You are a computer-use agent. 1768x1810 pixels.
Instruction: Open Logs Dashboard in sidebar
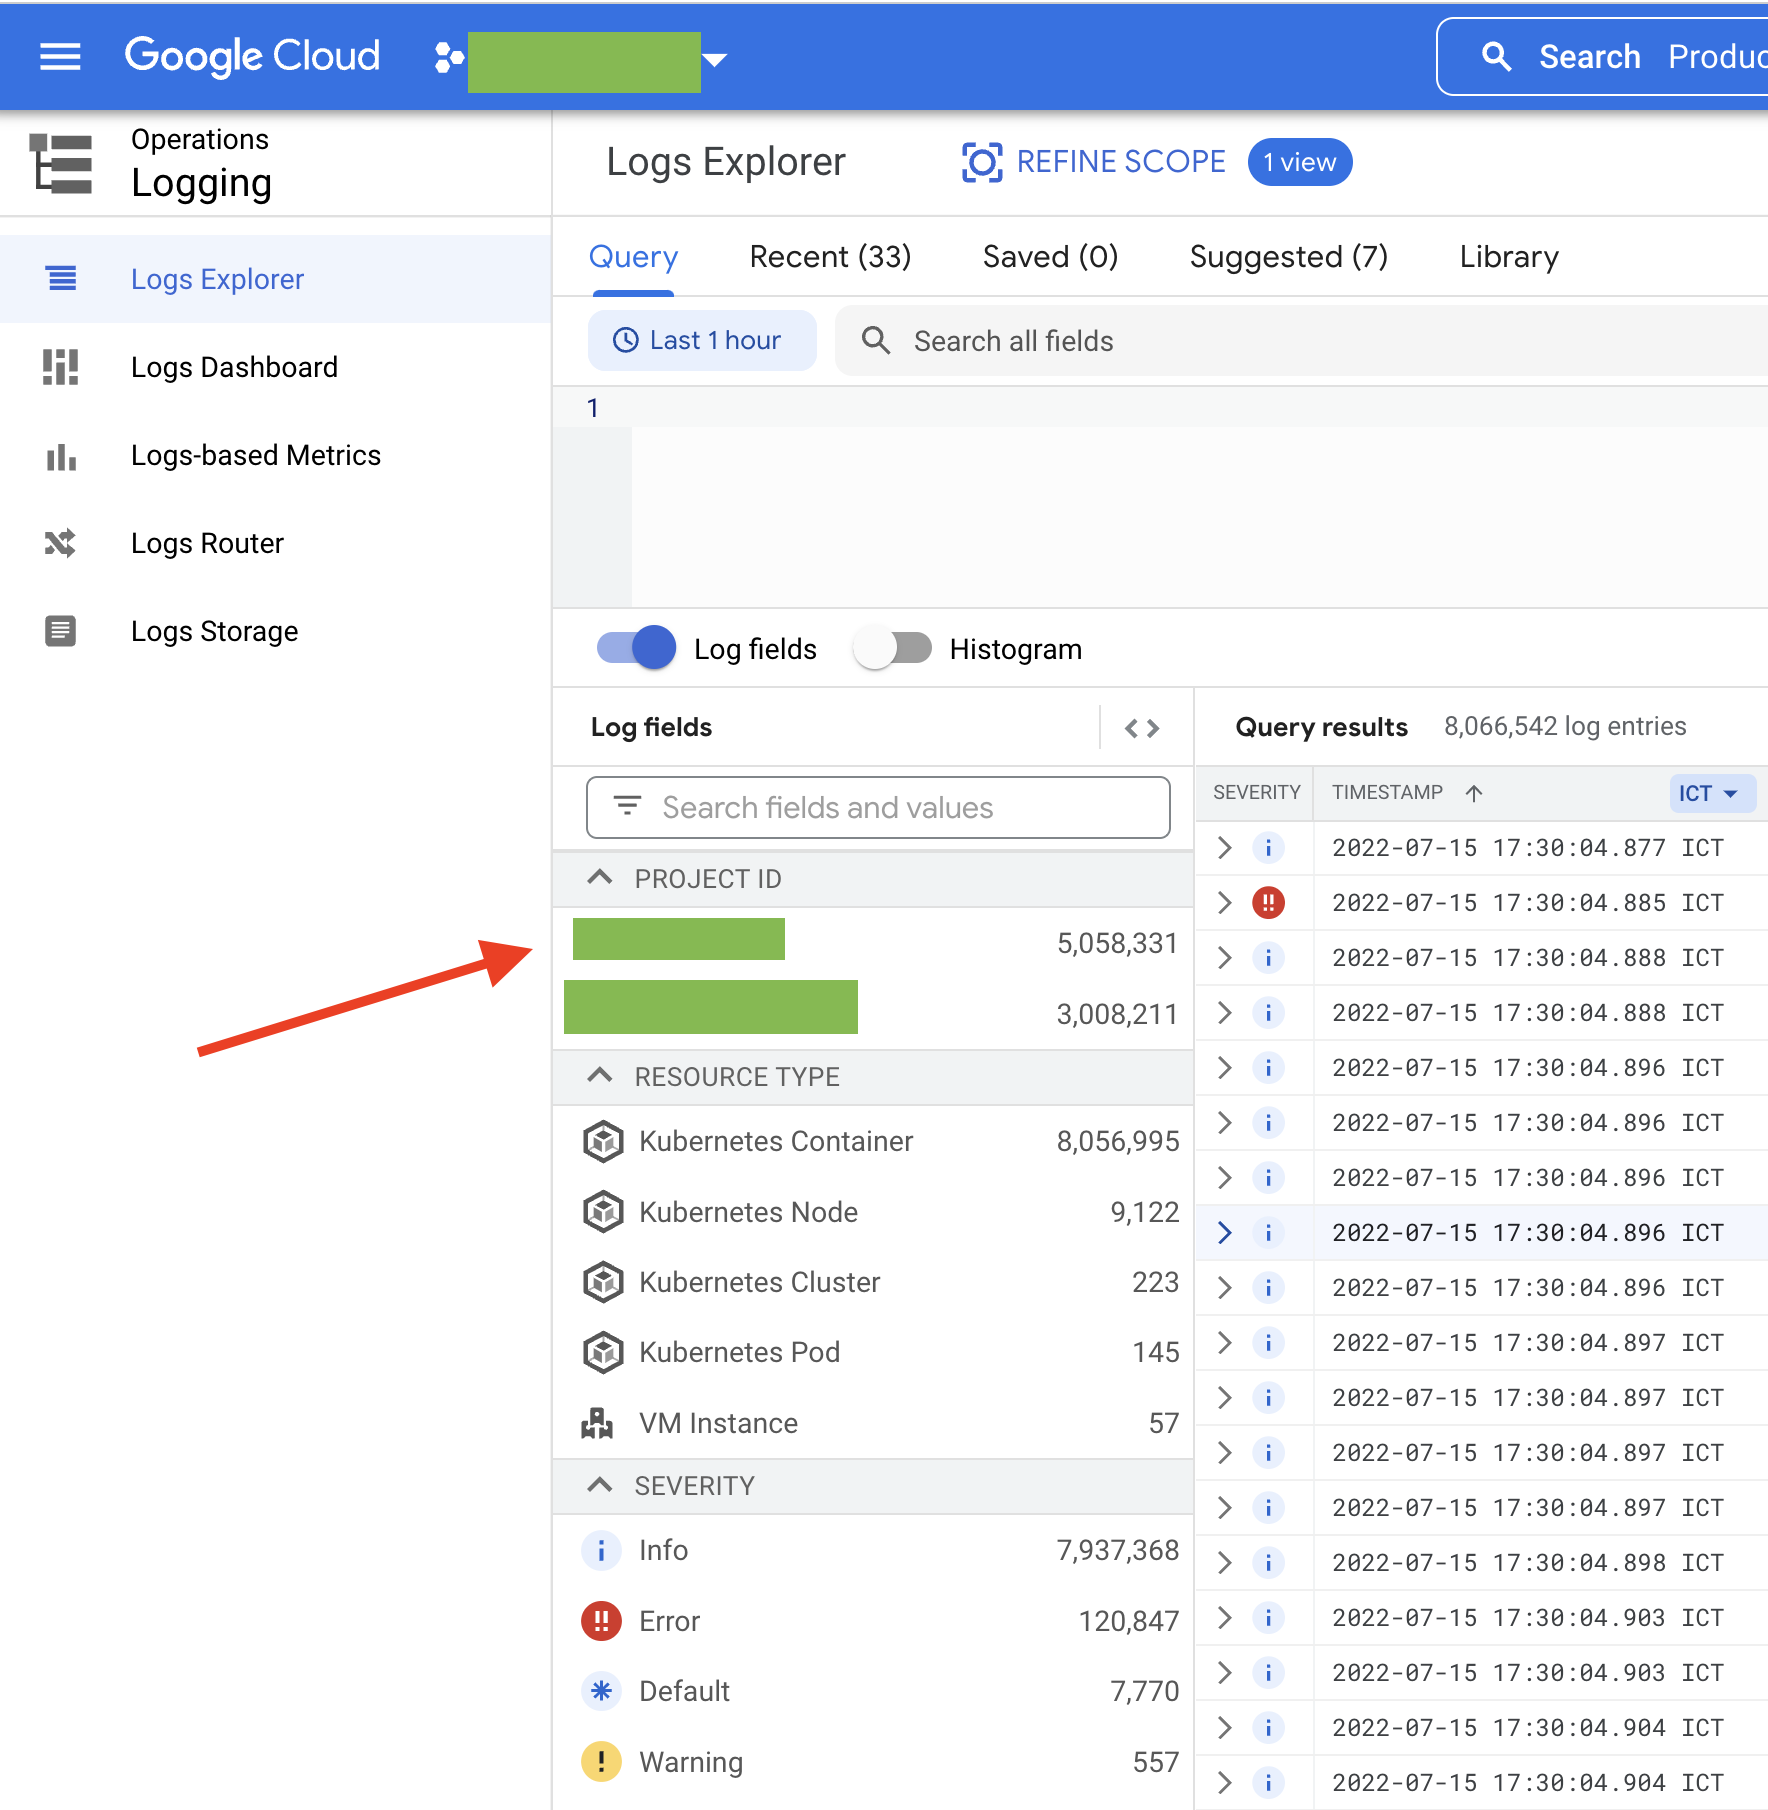point(275,367)
